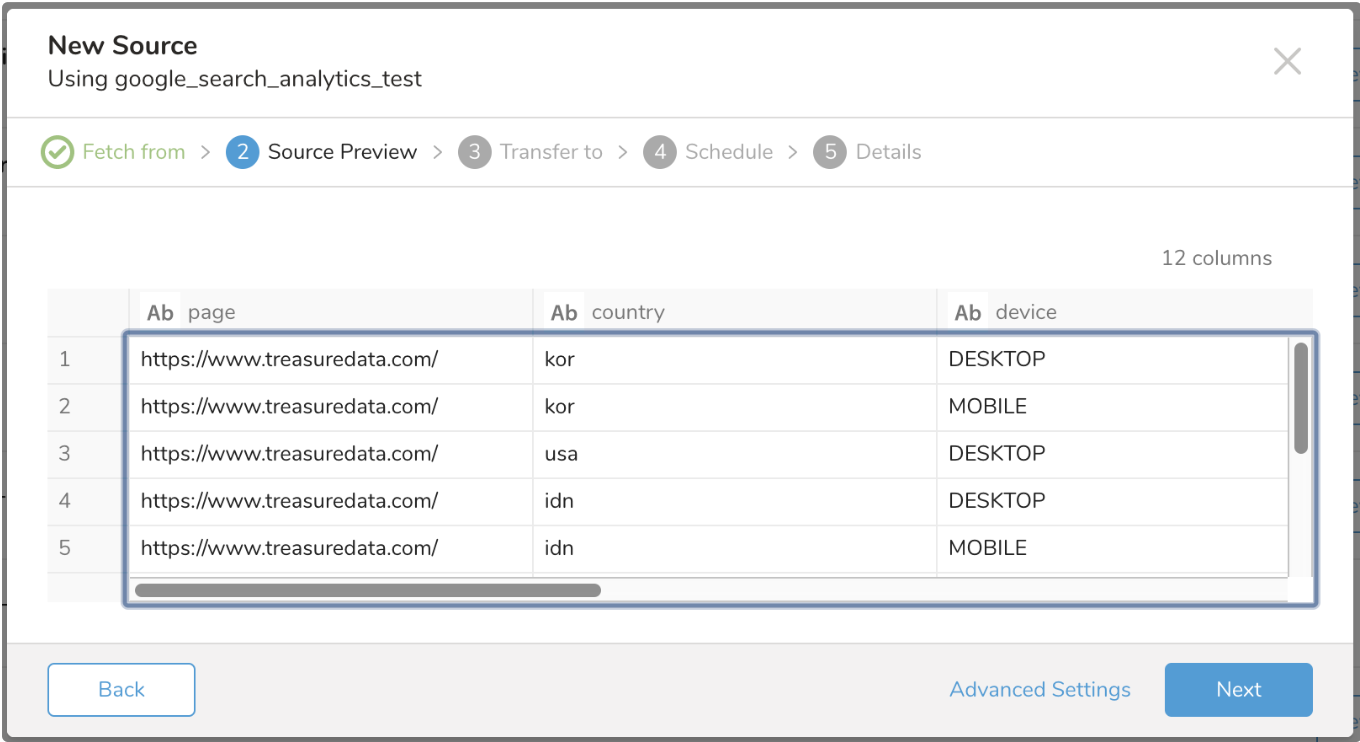Screen dimensions: 1360x742
Task: Click the horizontal scrollbar thumb in preview table
Action: 367,590
